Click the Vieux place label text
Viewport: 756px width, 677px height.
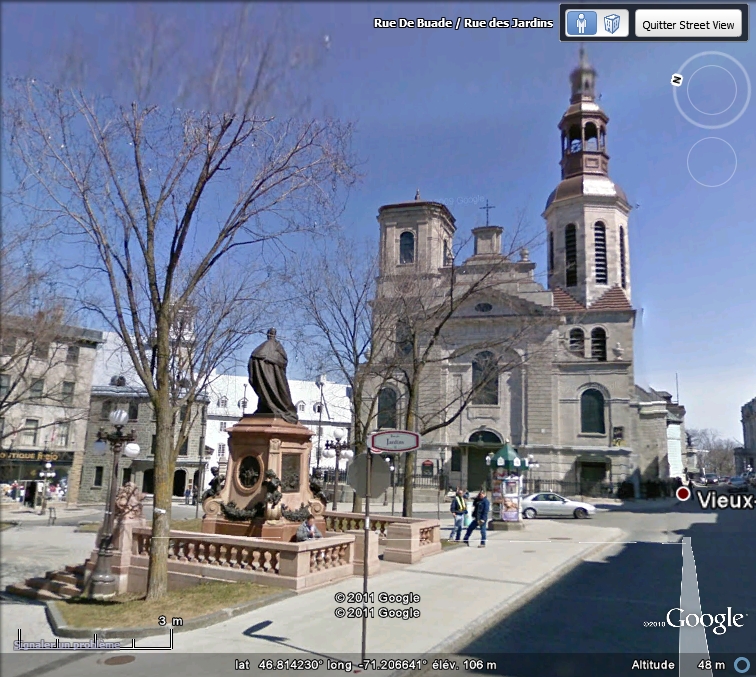click(x=726, y=500)
